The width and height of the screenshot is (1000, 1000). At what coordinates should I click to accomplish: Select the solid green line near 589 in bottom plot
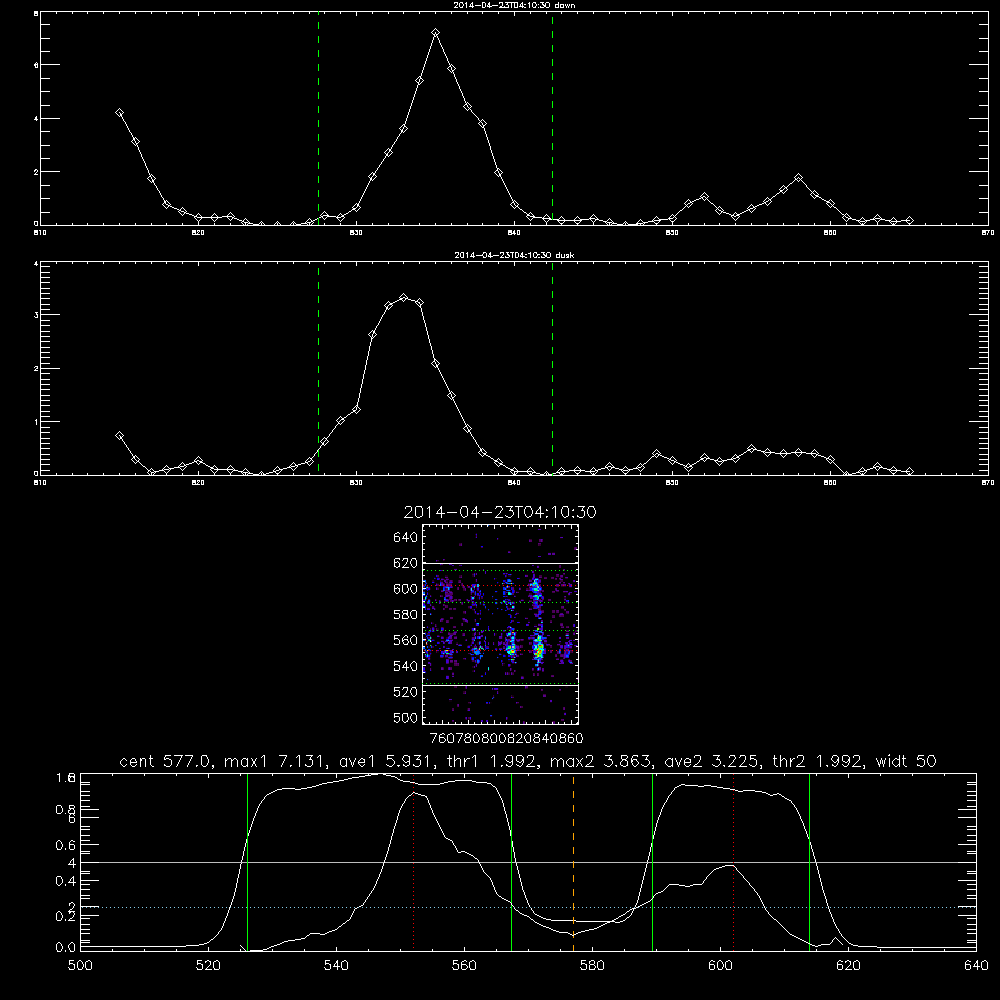tap(652, 861)
